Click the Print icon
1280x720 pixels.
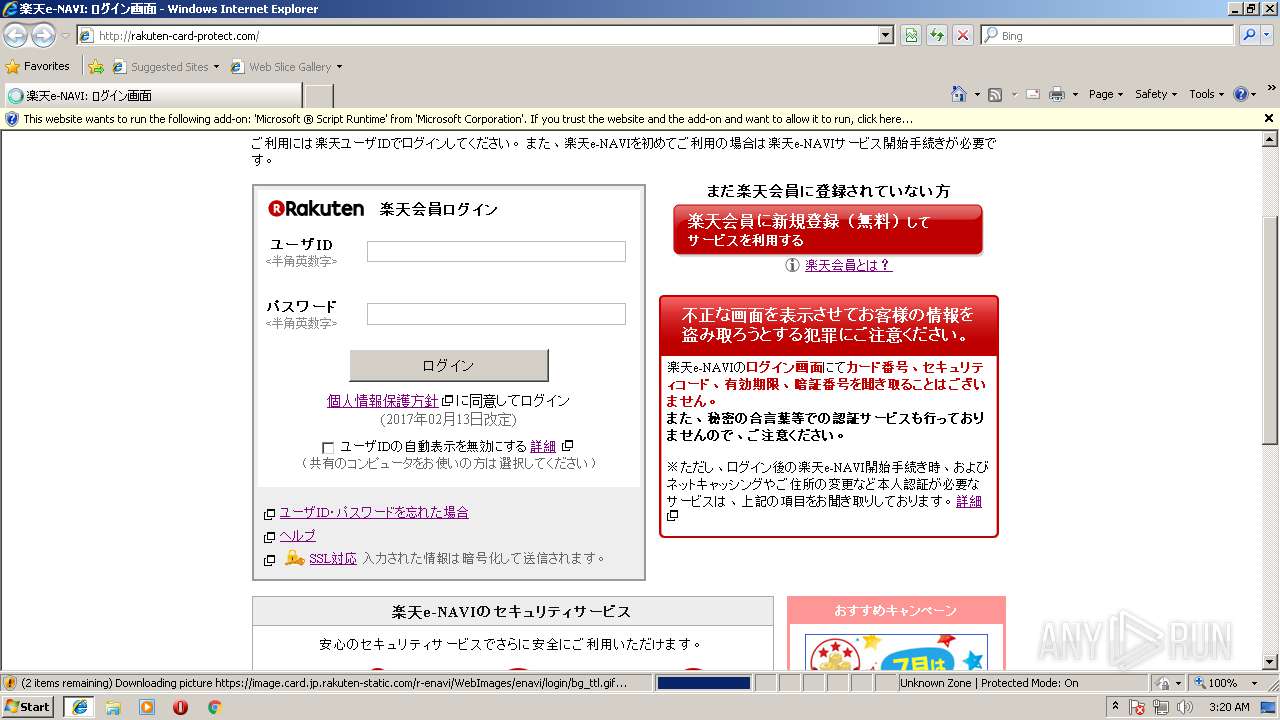(x=1057, y=94)
